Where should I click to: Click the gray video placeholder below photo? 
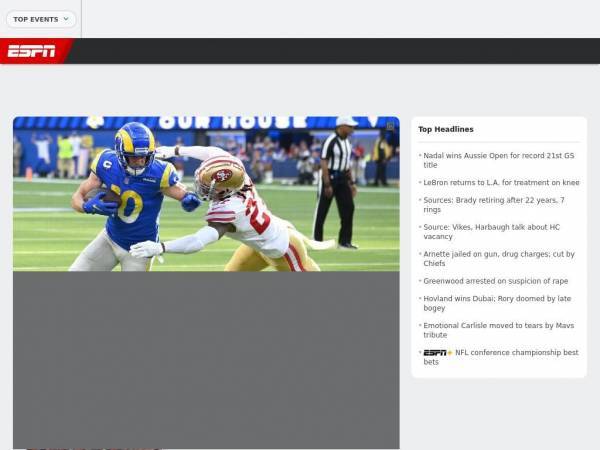tap(206, 360)
